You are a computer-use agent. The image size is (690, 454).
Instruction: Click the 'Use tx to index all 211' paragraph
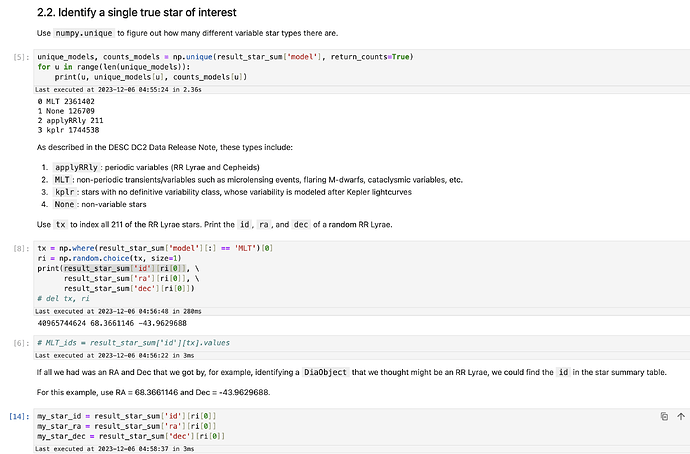(x=215, y=224)
